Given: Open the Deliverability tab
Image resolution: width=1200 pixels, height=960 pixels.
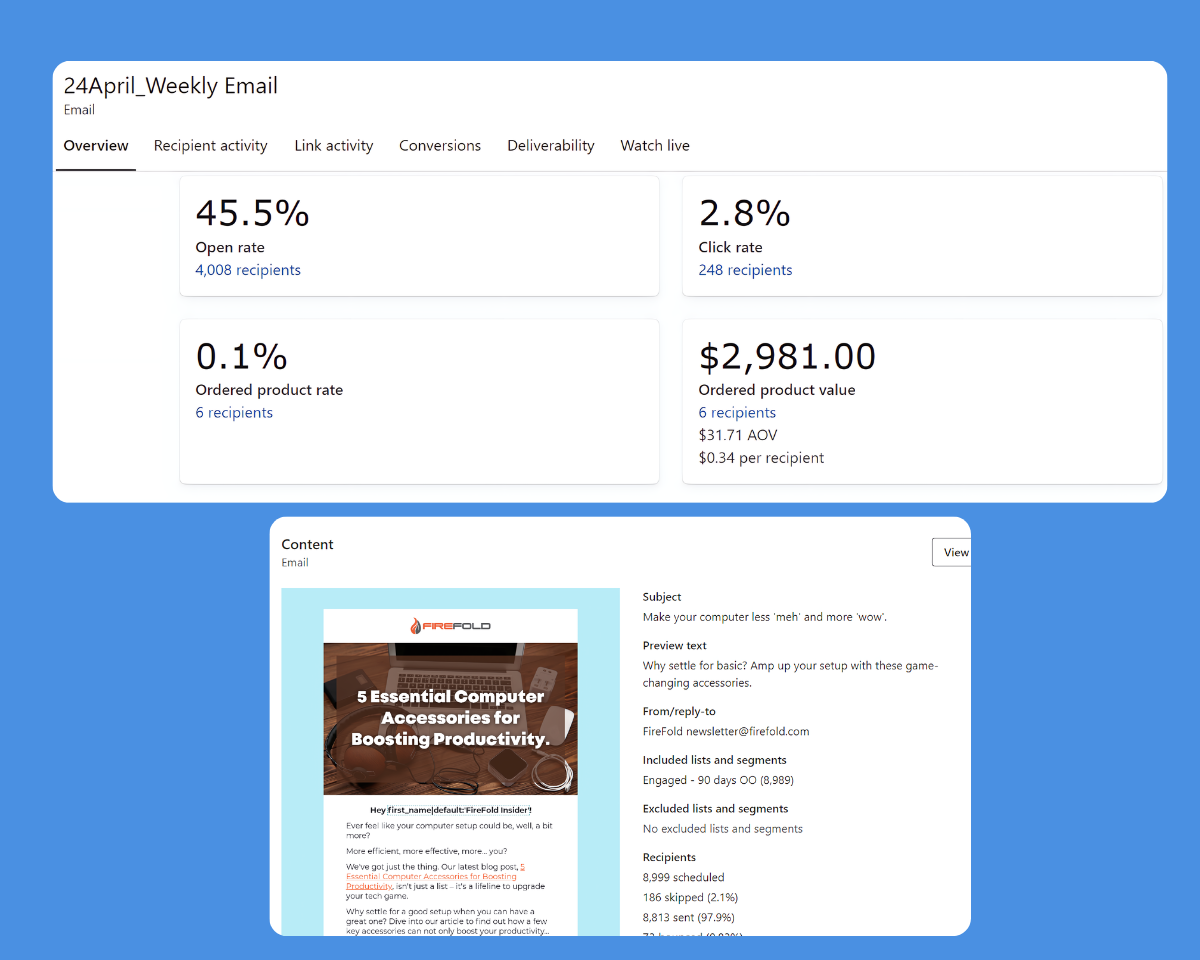Looking at the screenshot, I should (550, 146).
